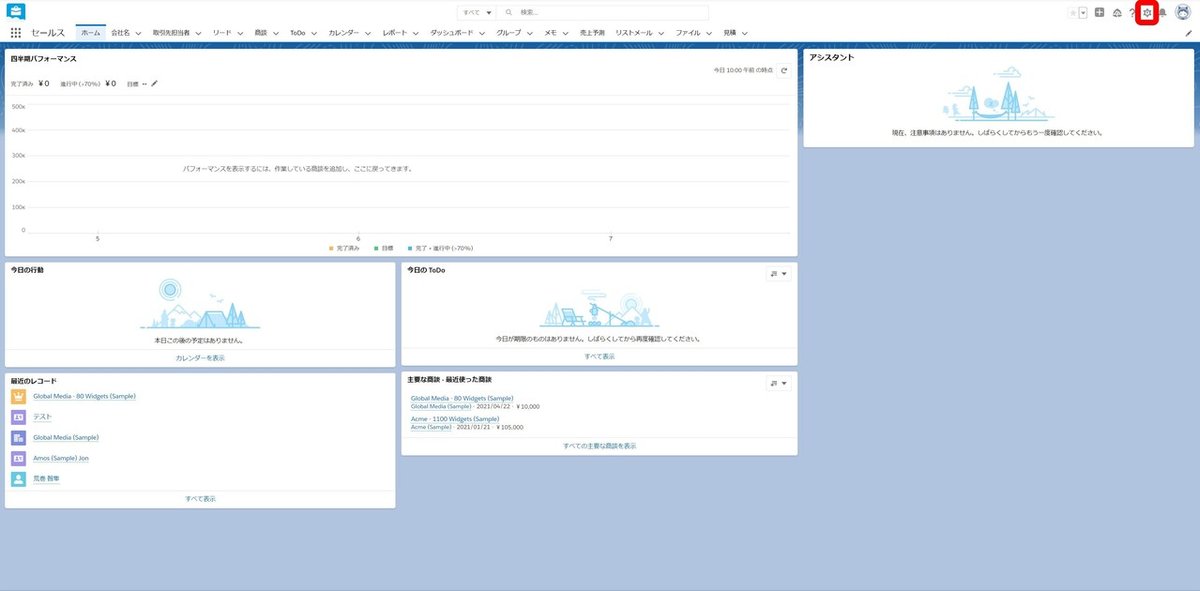Open the 見積 tab
This screenshot has width=1200, height=591.
(x=729, y=33)
